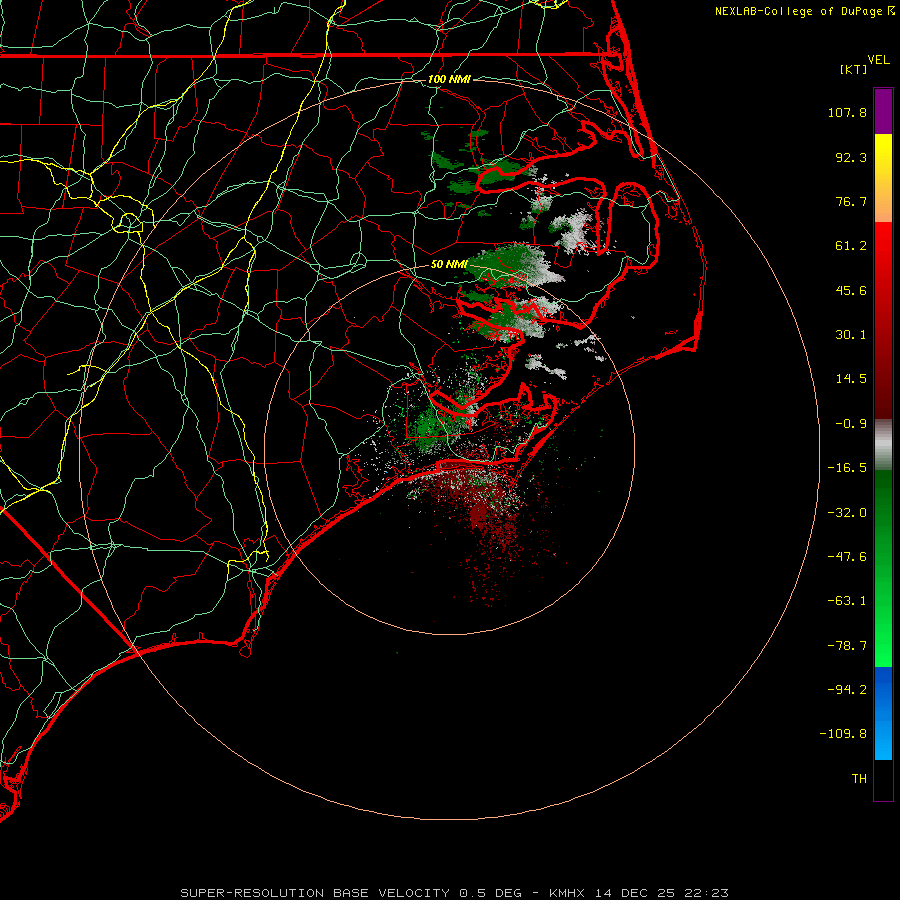Select the 30.1 legend value

coord(851,335)
